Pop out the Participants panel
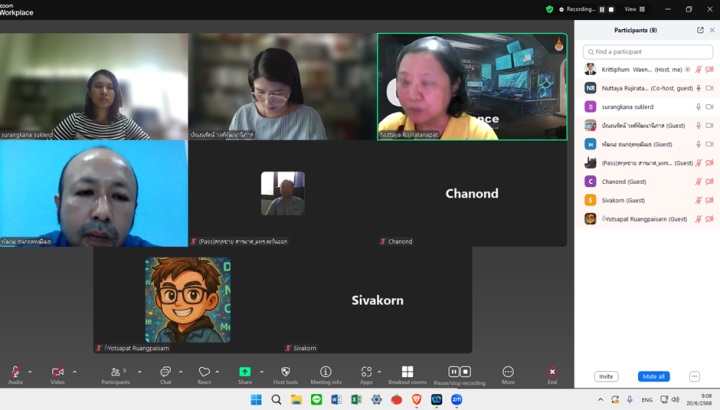The width and height of the screenshot is (720, 410). click(x=700, y=30)
